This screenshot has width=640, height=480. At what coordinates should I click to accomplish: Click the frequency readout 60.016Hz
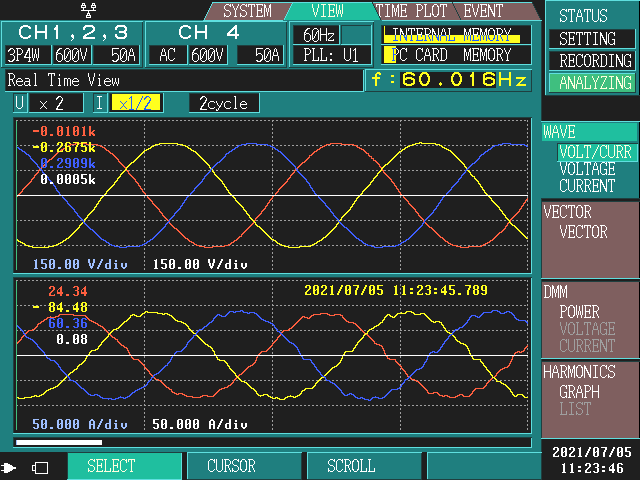point(448,80)
